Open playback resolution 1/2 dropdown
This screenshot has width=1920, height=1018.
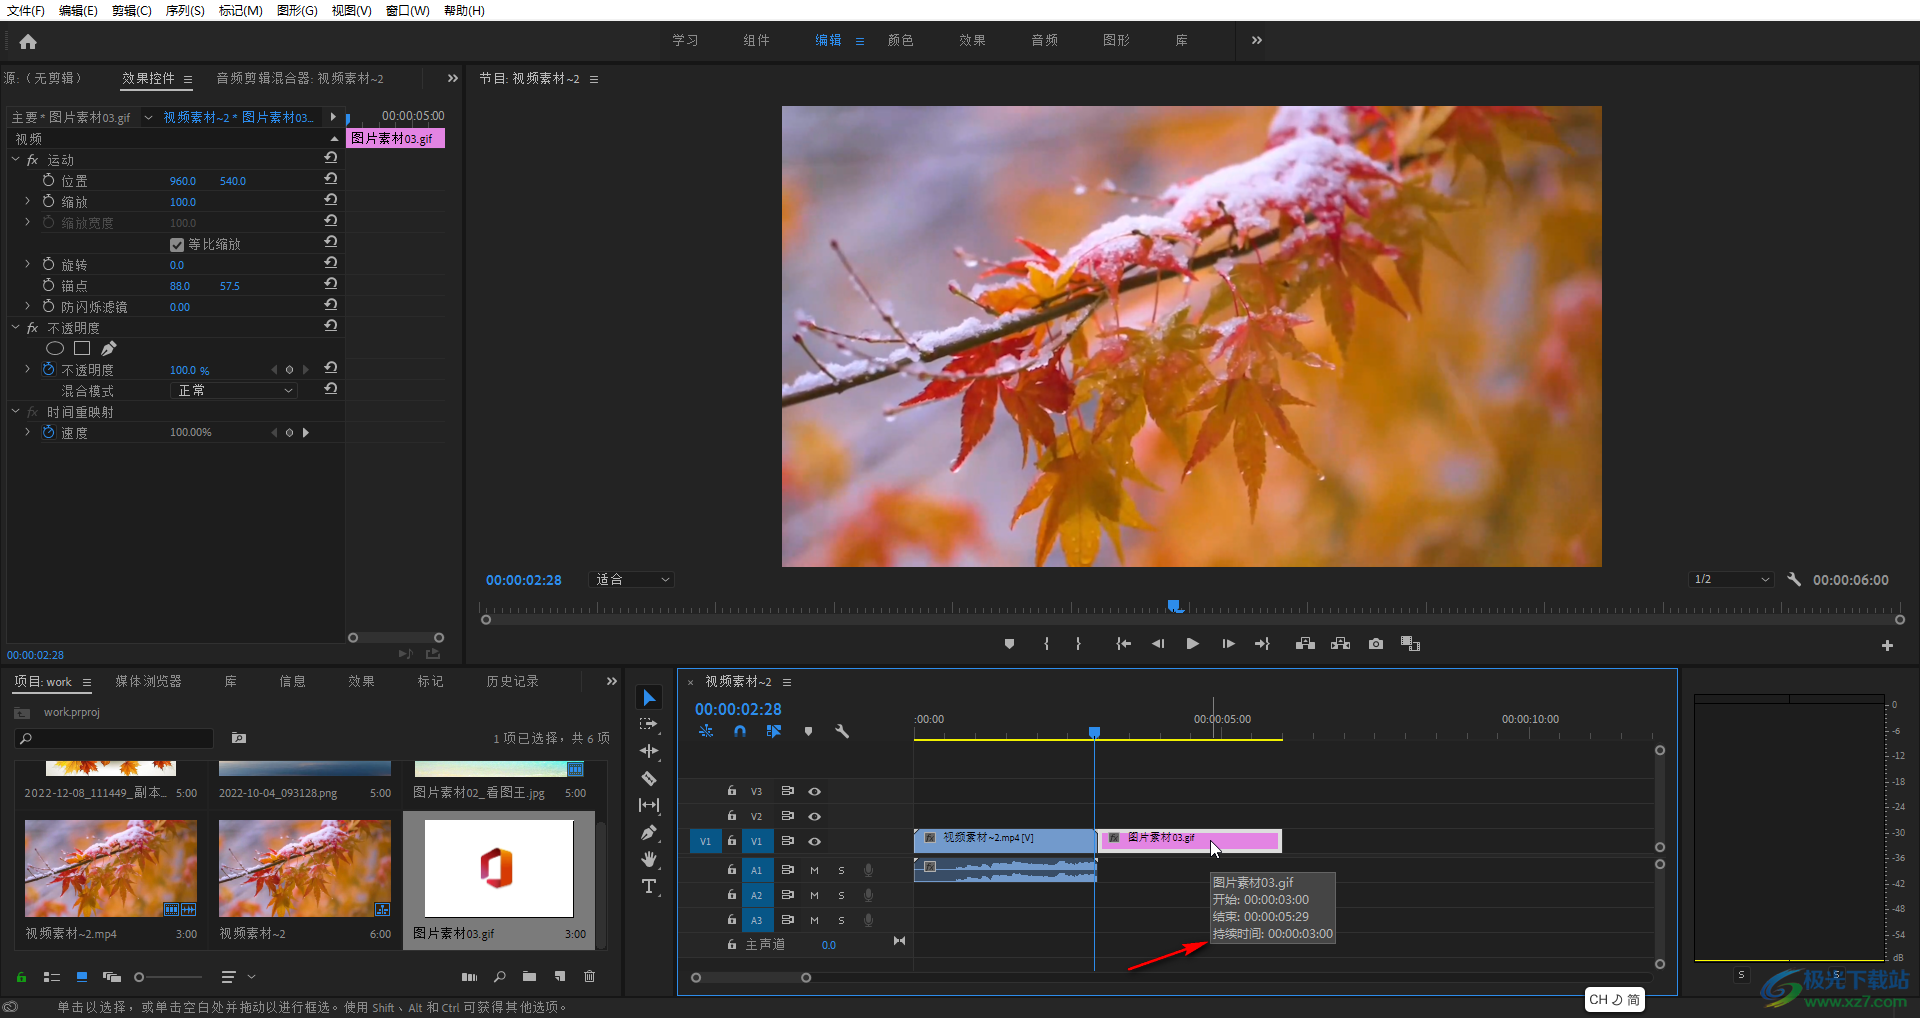1731,579
